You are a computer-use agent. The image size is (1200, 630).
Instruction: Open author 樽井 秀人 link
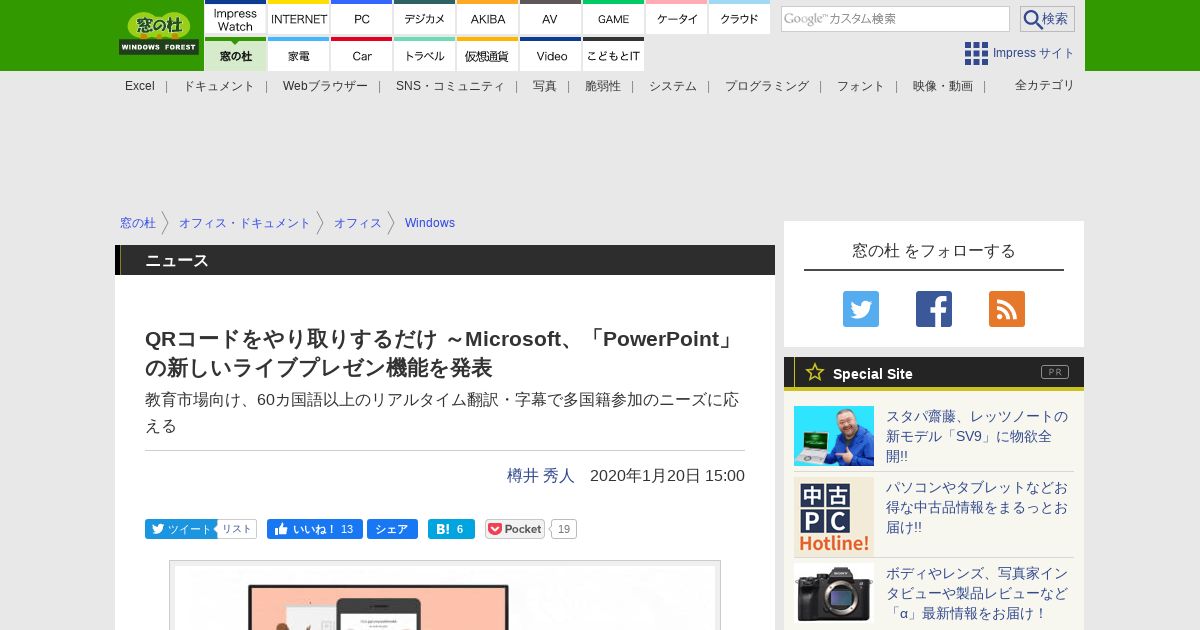tap(541, 476)
